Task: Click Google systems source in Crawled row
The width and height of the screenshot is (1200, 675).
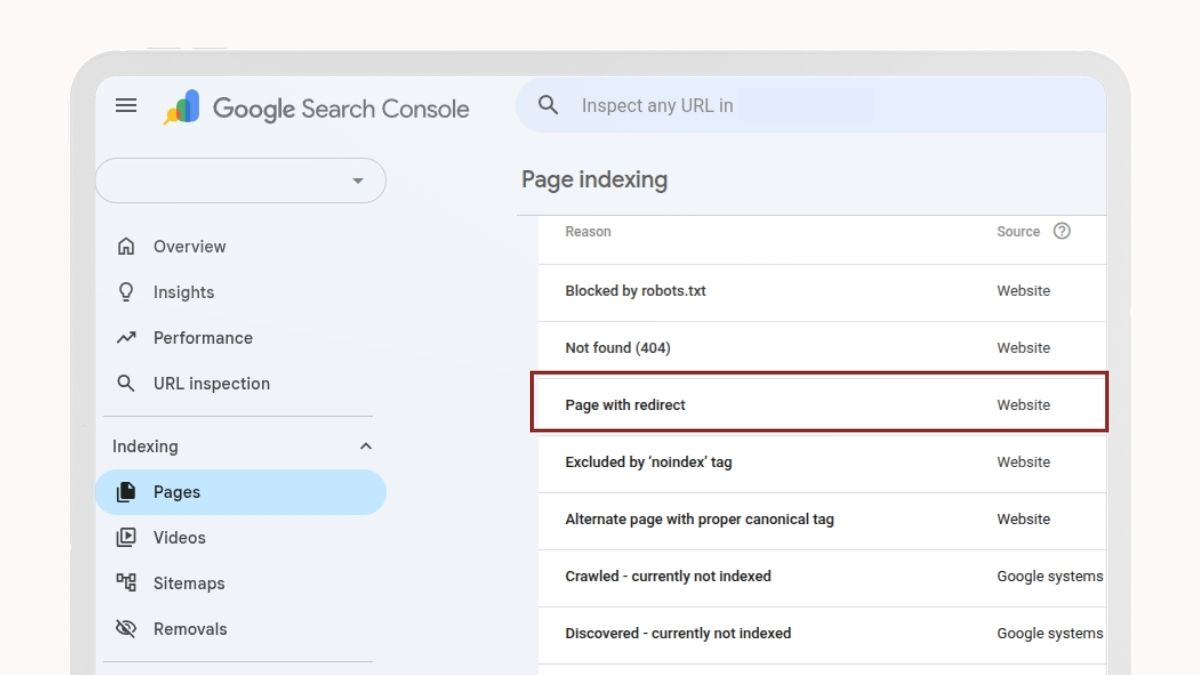Action: point(1050,576)
